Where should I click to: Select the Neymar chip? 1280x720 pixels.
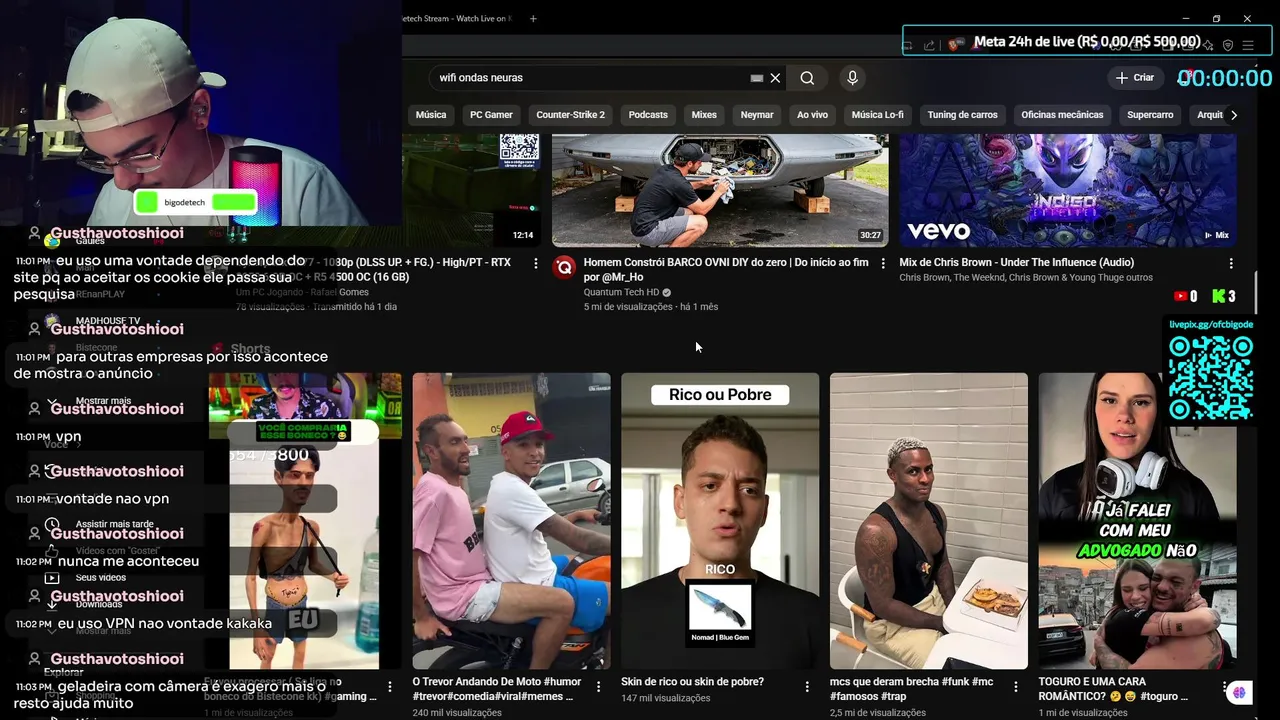[757, 115]
